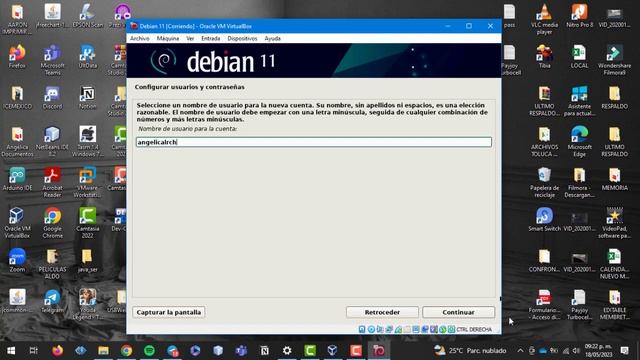
Task: Open the Dispositivos menu
Action: [x=242, y=38]
